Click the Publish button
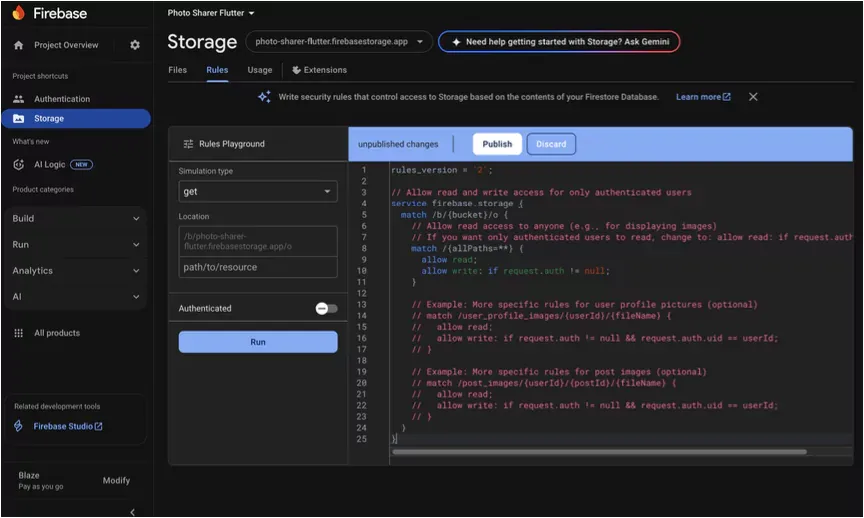 (x=497, y=144)
